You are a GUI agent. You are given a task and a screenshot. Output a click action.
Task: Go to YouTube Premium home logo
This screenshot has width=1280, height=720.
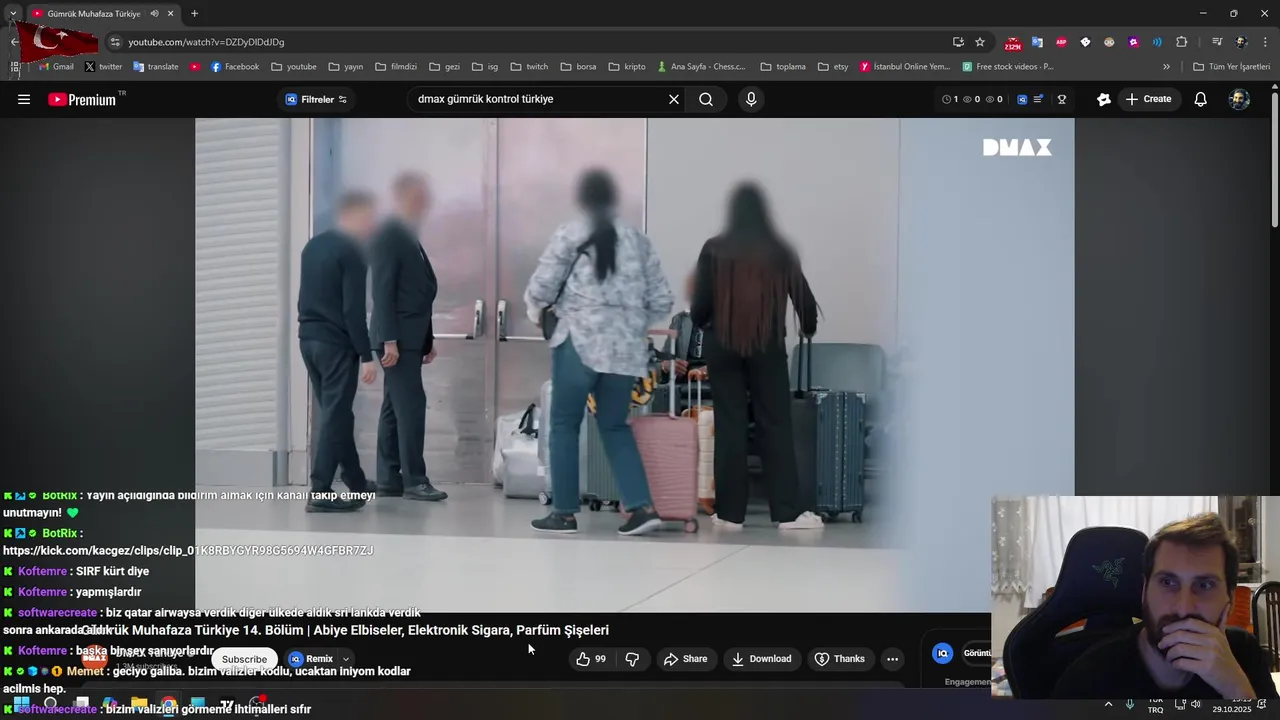[x=82, y=99]
